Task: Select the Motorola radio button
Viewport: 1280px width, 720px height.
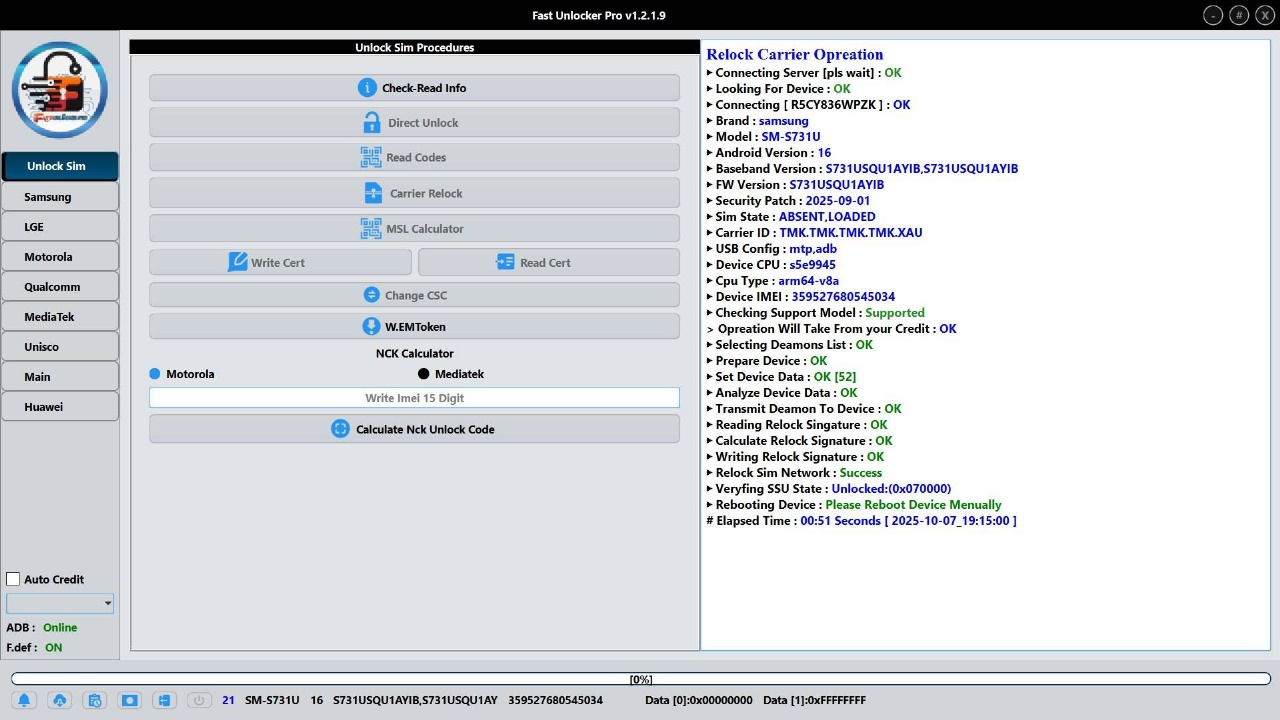Action: pyautogui.click(x=155, y=374)
